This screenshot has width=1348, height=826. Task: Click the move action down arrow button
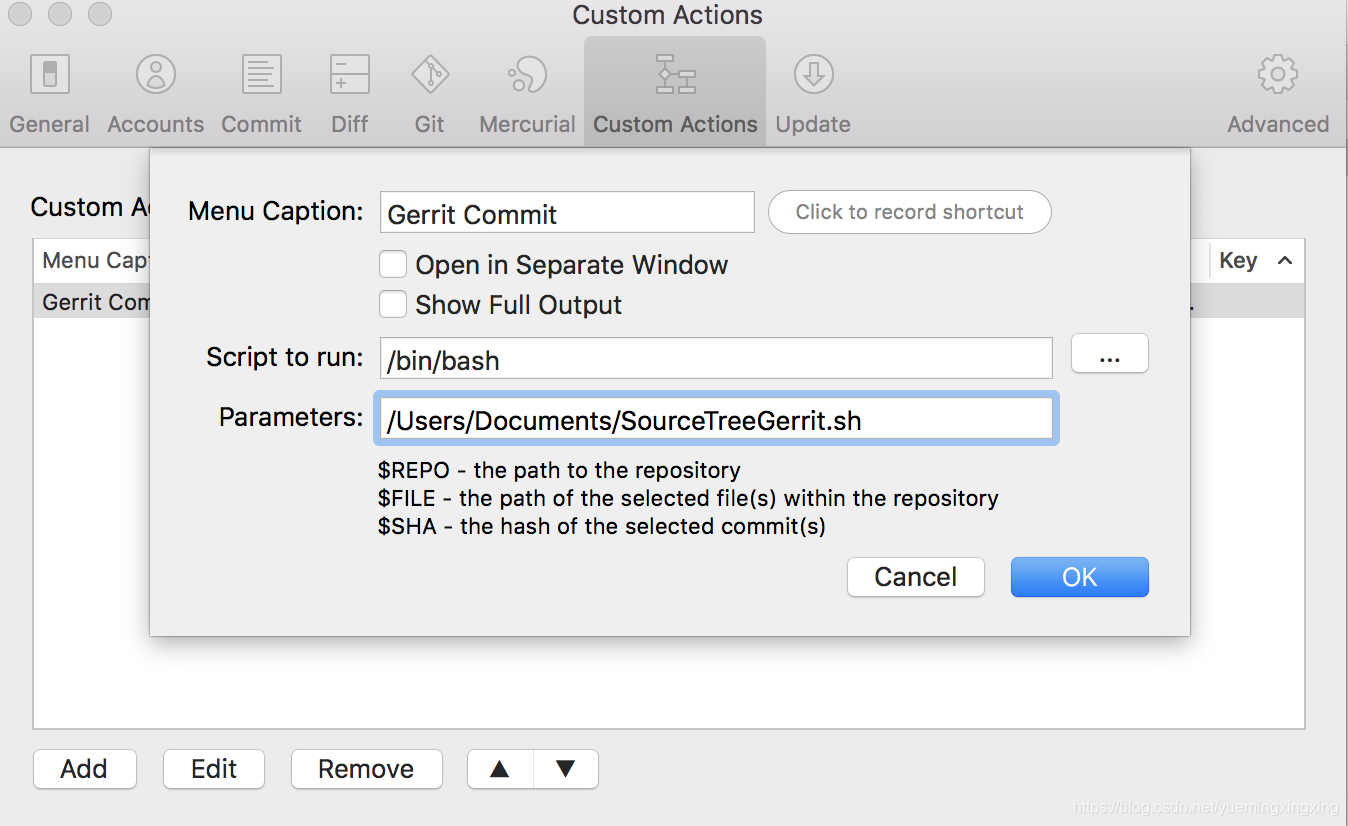565,769
